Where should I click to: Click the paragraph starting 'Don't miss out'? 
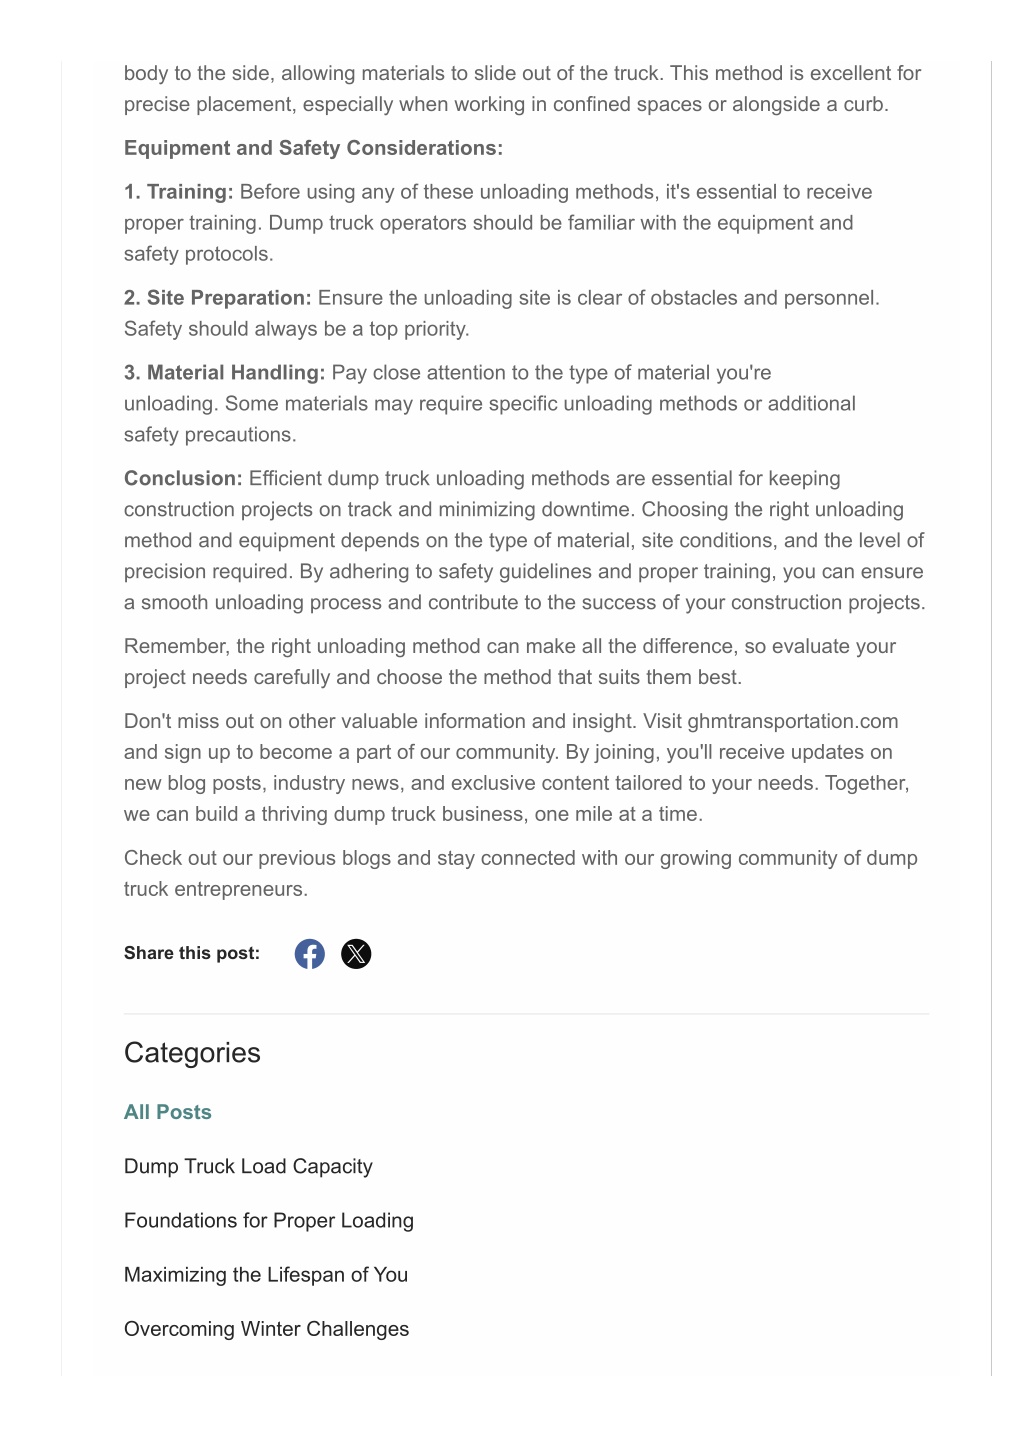[517, 768]
